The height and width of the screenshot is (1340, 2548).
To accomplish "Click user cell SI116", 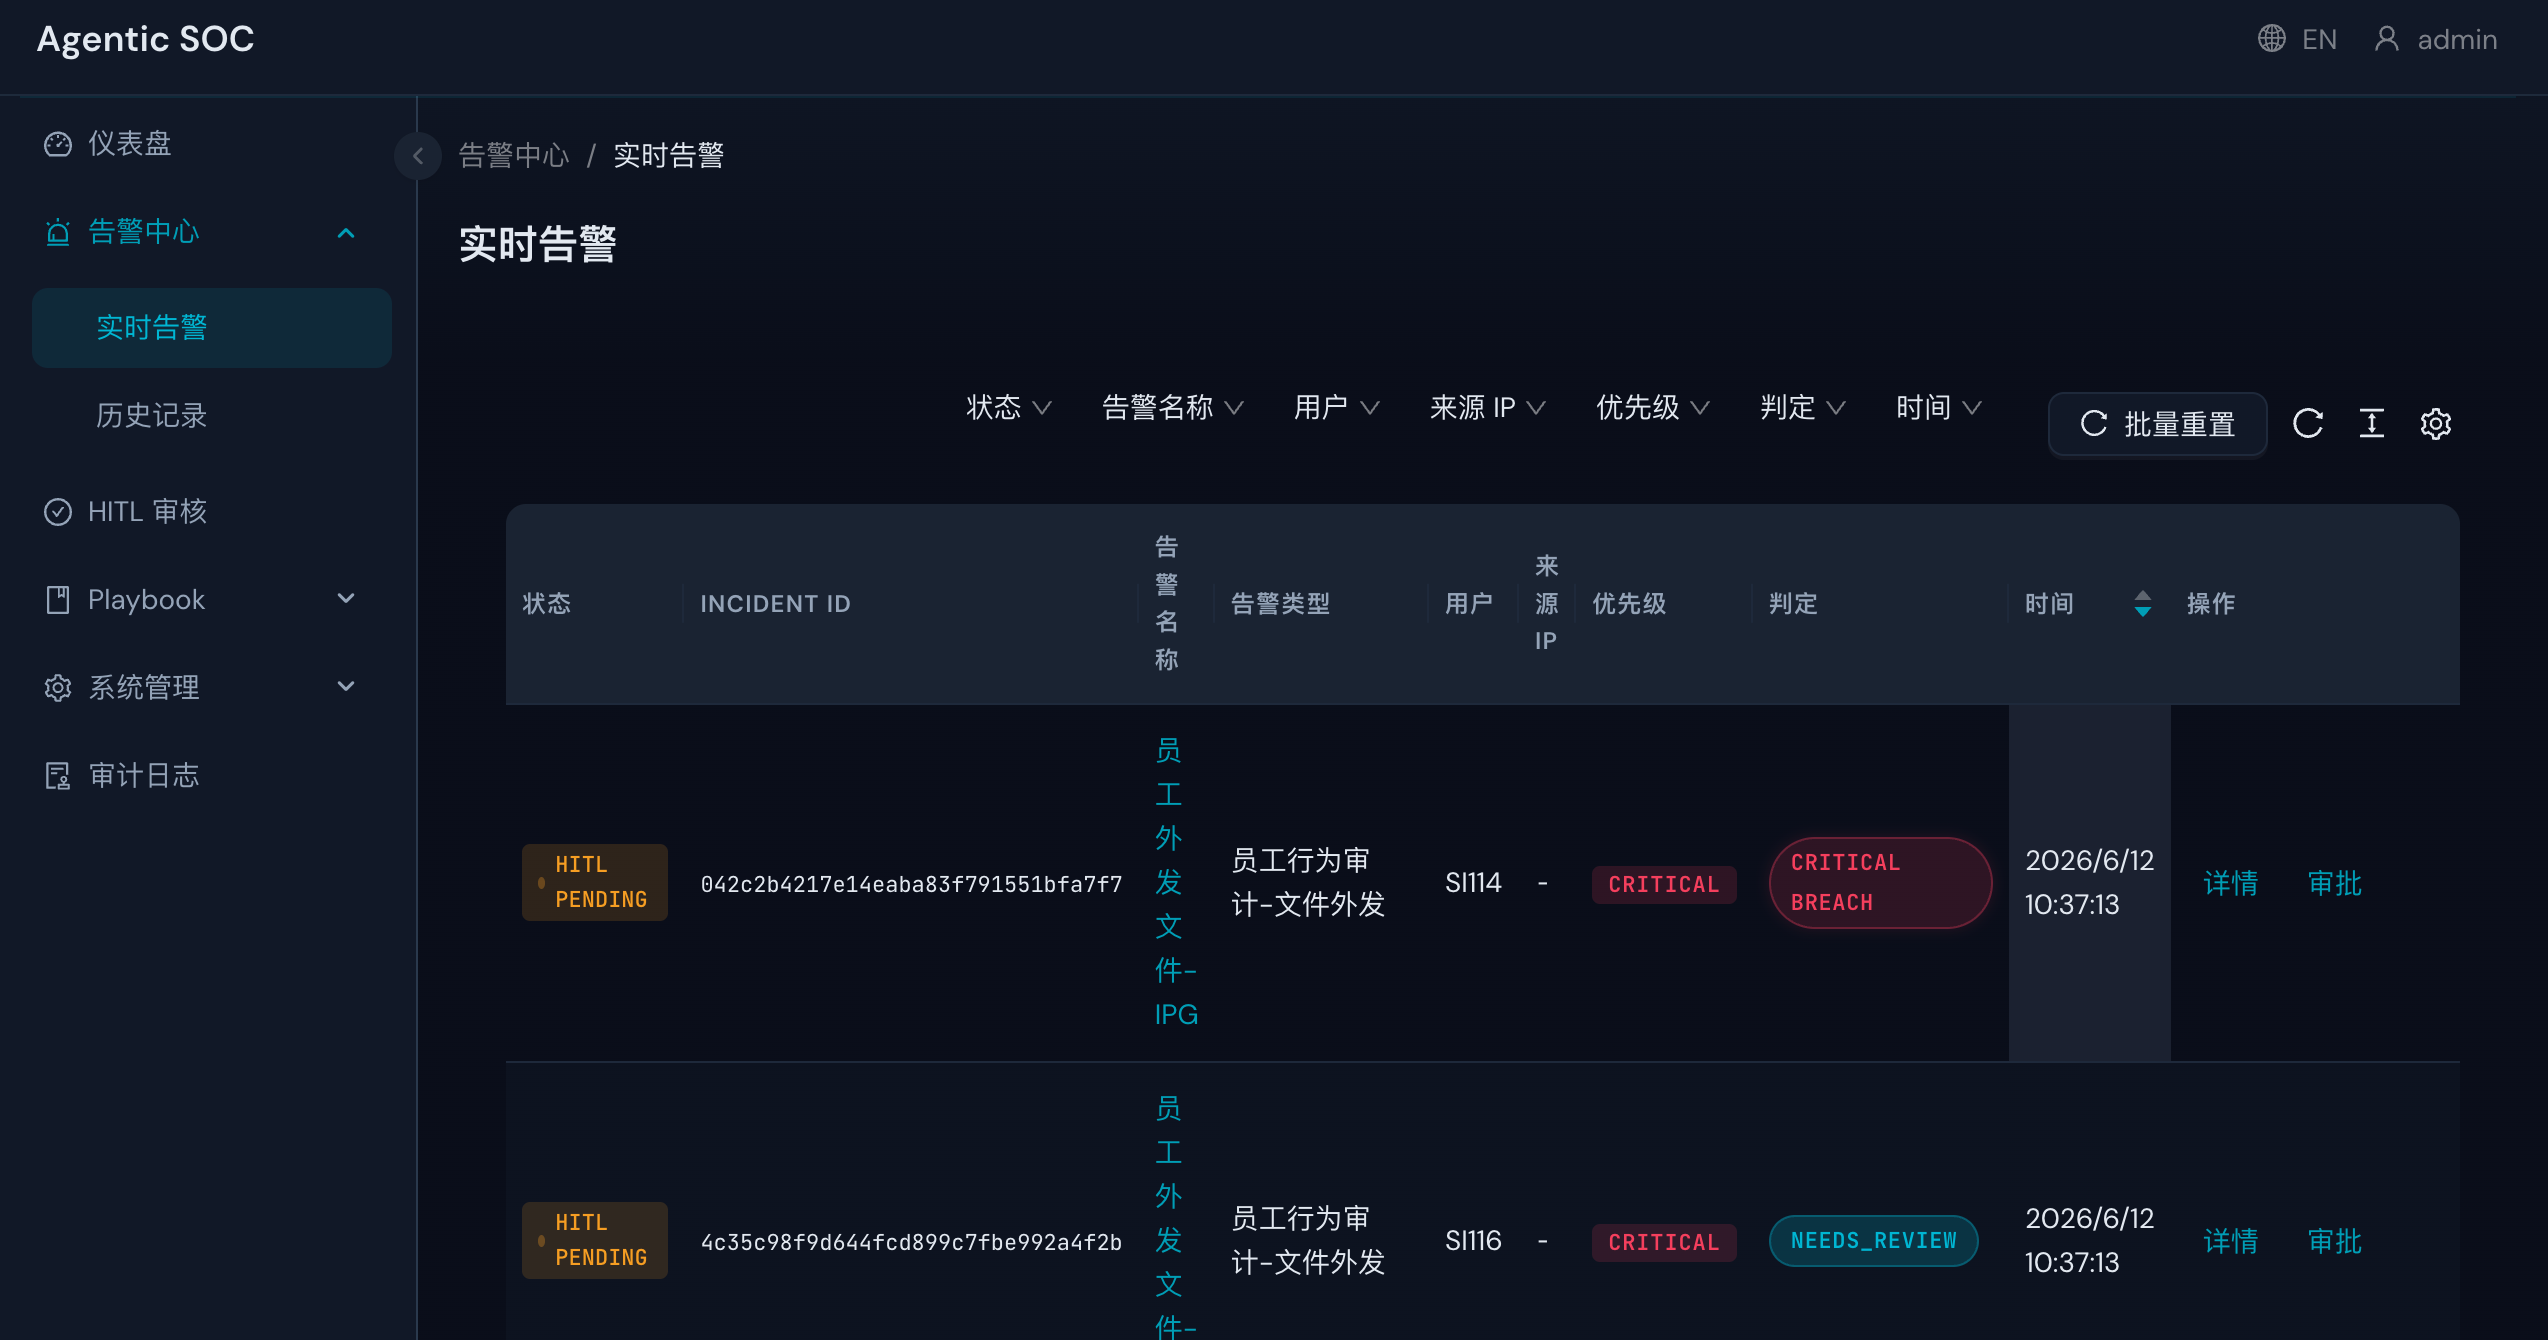I will coord(1473,1241).
